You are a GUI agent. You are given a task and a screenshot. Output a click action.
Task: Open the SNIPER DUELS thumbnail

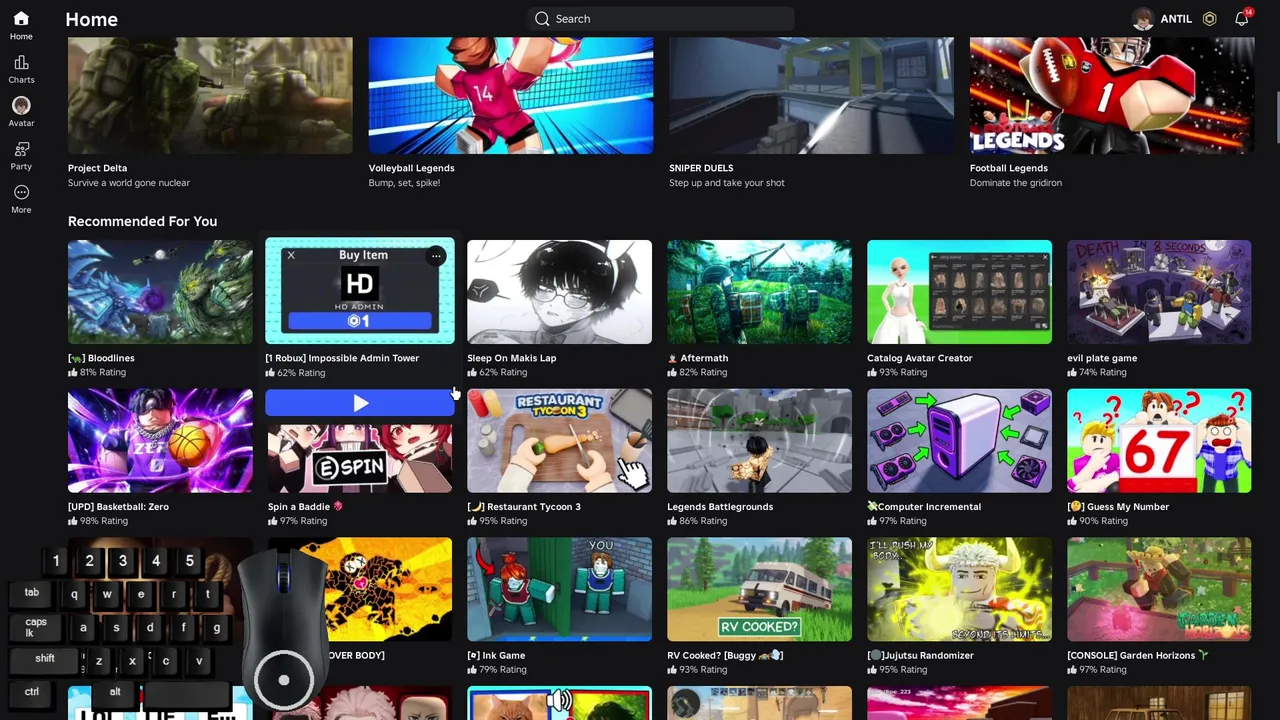811,96
